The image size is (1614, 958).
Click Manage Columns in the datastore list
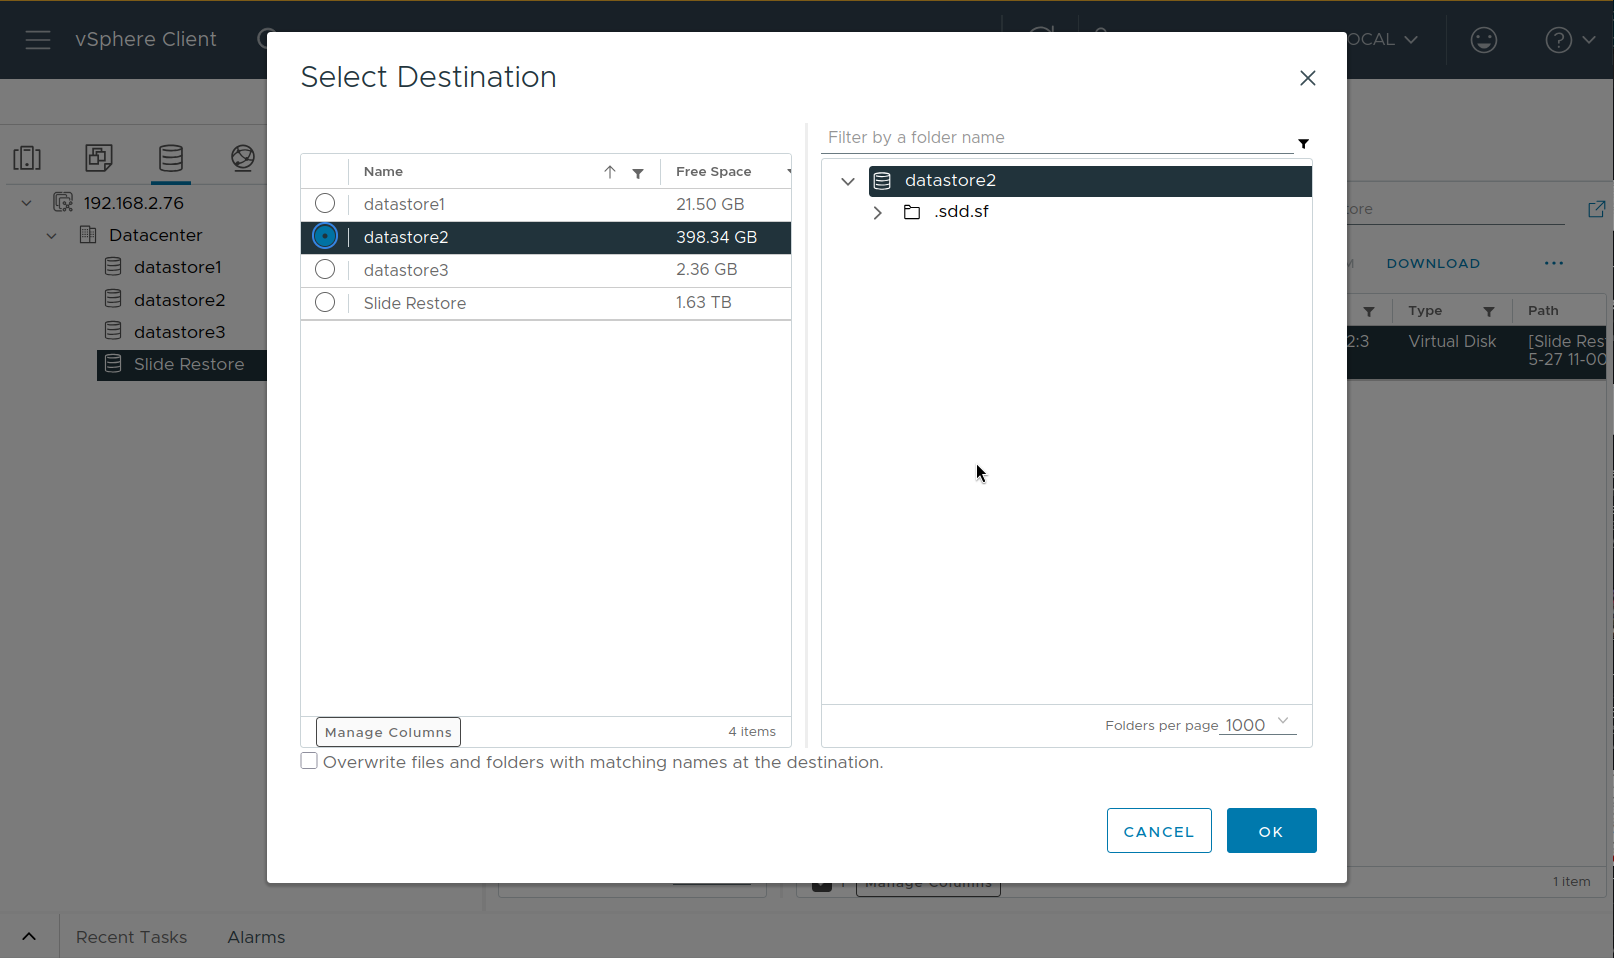(388, 732)
